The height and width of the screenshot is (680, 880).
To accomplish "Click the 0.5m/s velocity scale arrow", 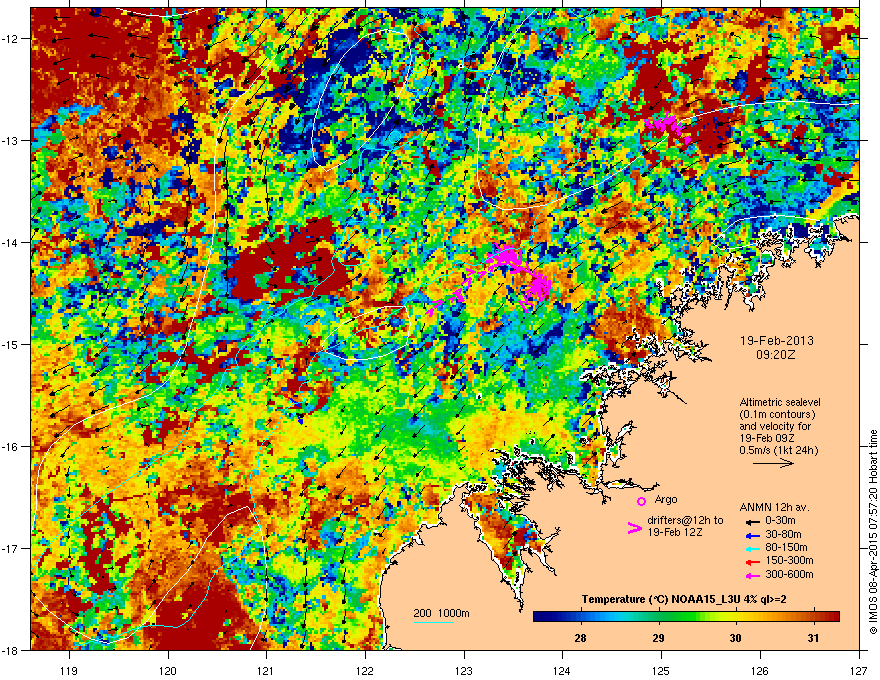I will click(x=773, y=463).
